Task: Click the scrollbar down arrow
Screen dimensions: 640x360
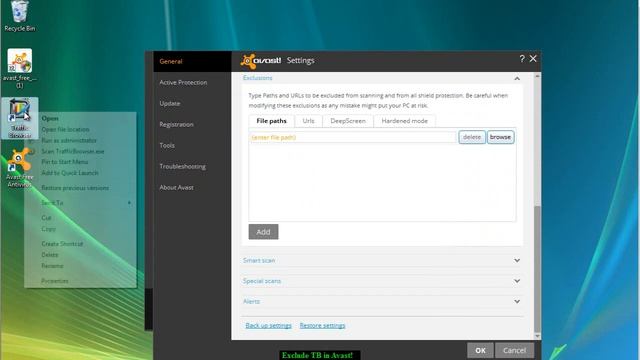Action: click(537, 336)
